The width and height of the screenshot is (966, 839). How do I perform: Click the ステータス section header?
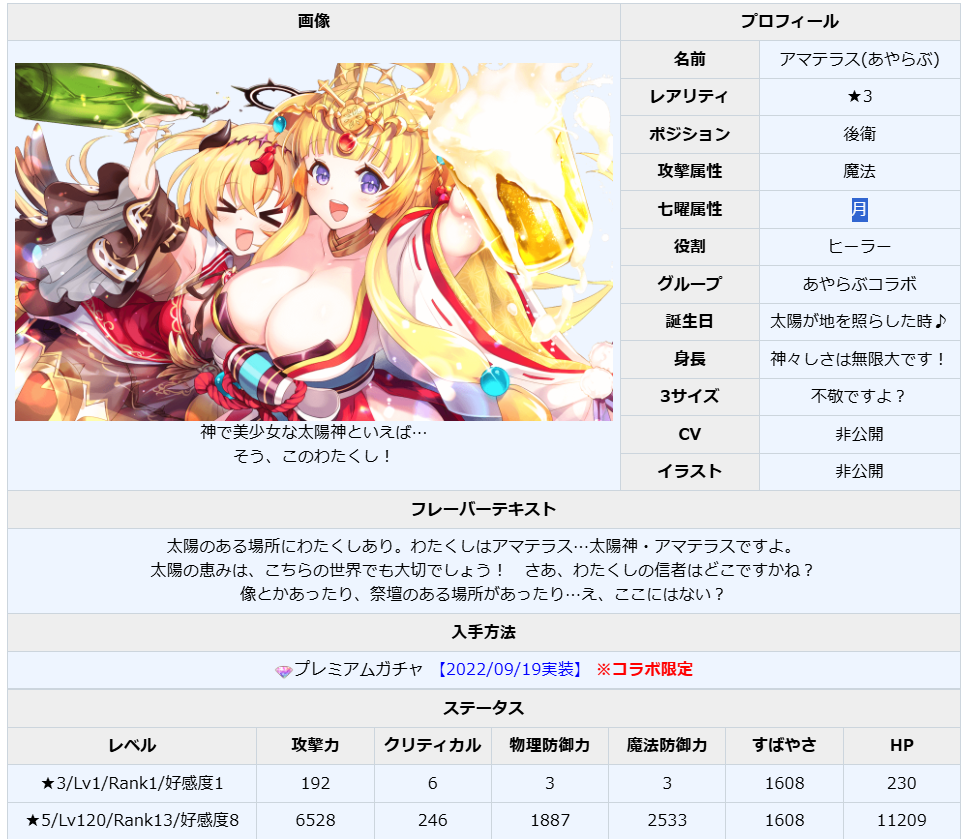484,708
